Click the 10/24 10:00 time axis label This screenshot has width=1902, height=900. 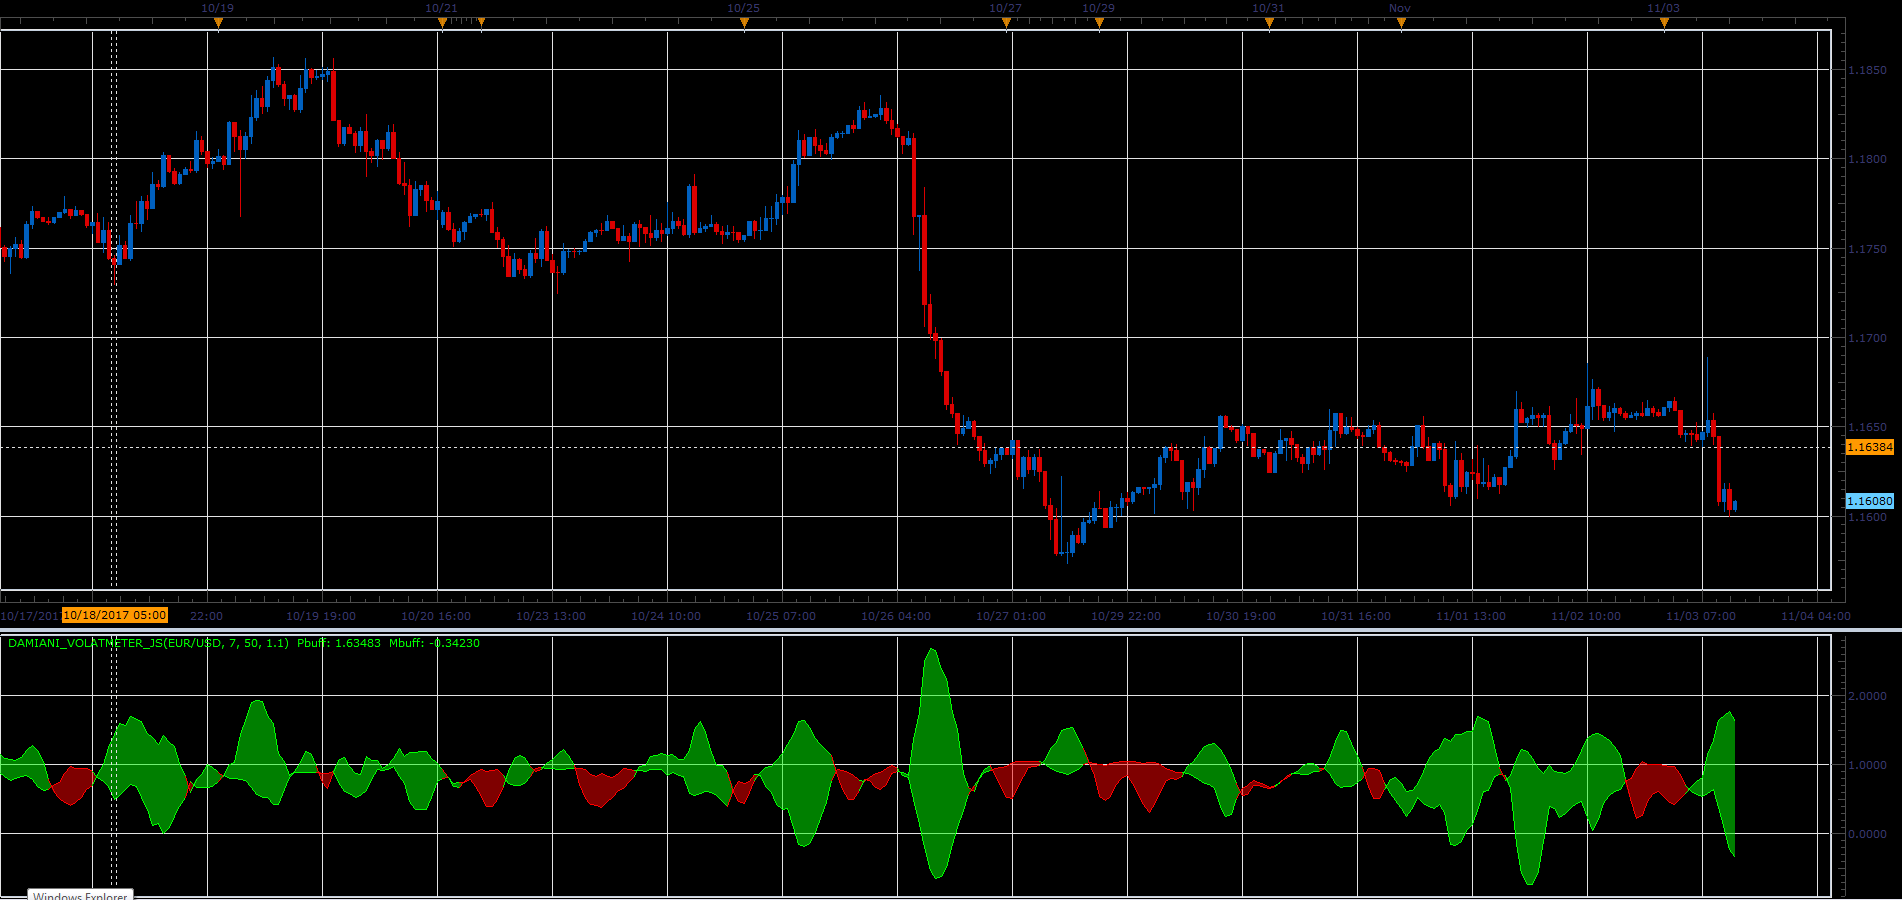tap(666, 616)
